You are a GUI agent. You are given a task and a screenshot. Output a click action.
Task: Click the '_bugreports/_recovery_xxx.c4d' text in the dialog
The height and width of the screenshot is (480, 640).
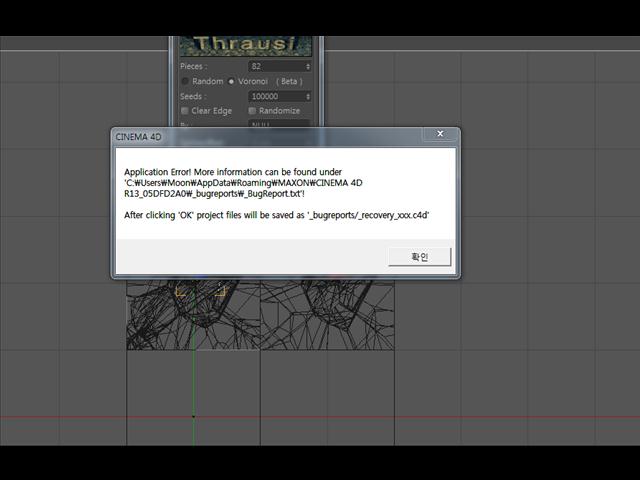pos(368,215)
